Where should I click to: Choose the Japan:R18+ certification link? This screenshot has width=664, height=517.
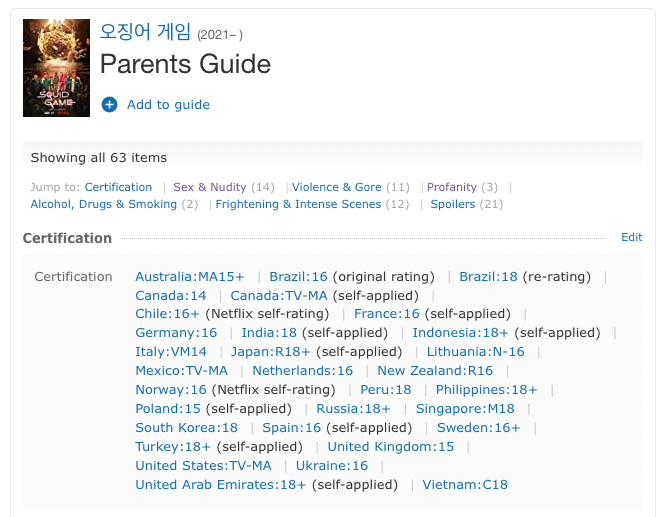click(271, 352)
